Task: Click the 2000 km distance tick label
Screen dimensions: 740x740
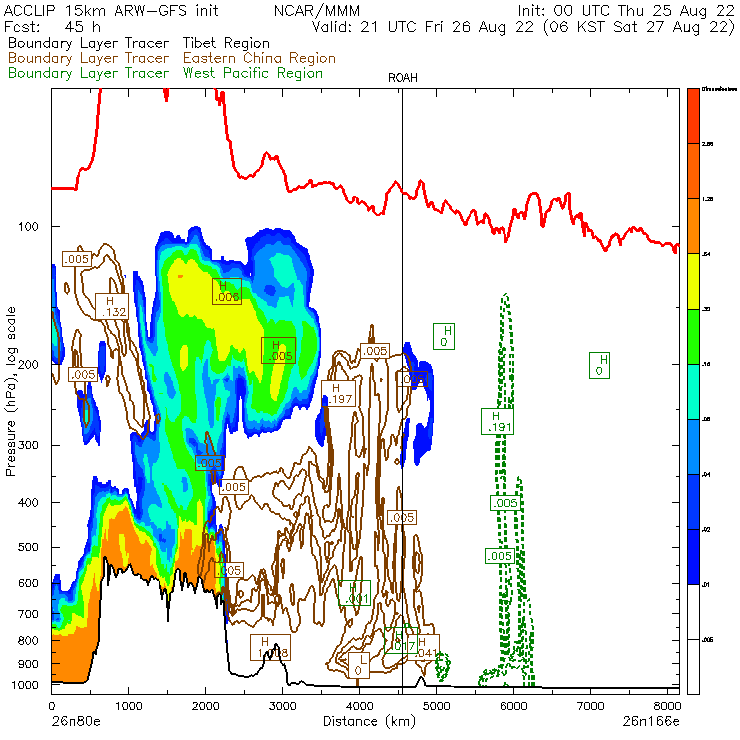Action: click(205, 706)
